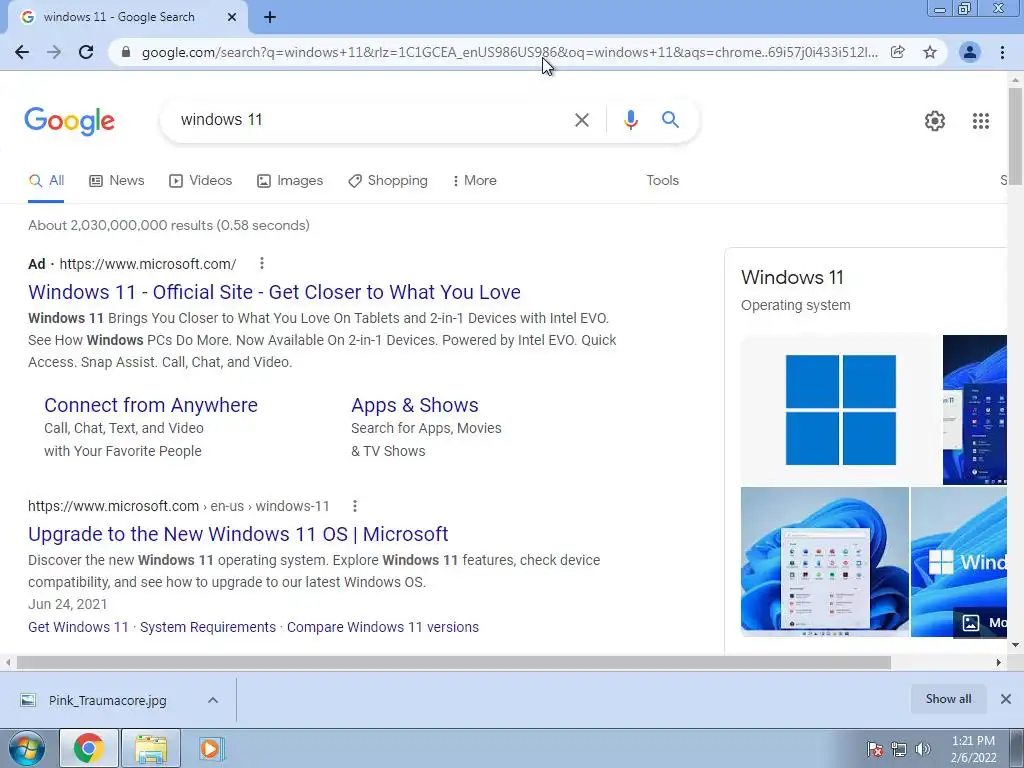Open the Get Windows 11 sitelink

coord(78,627)
